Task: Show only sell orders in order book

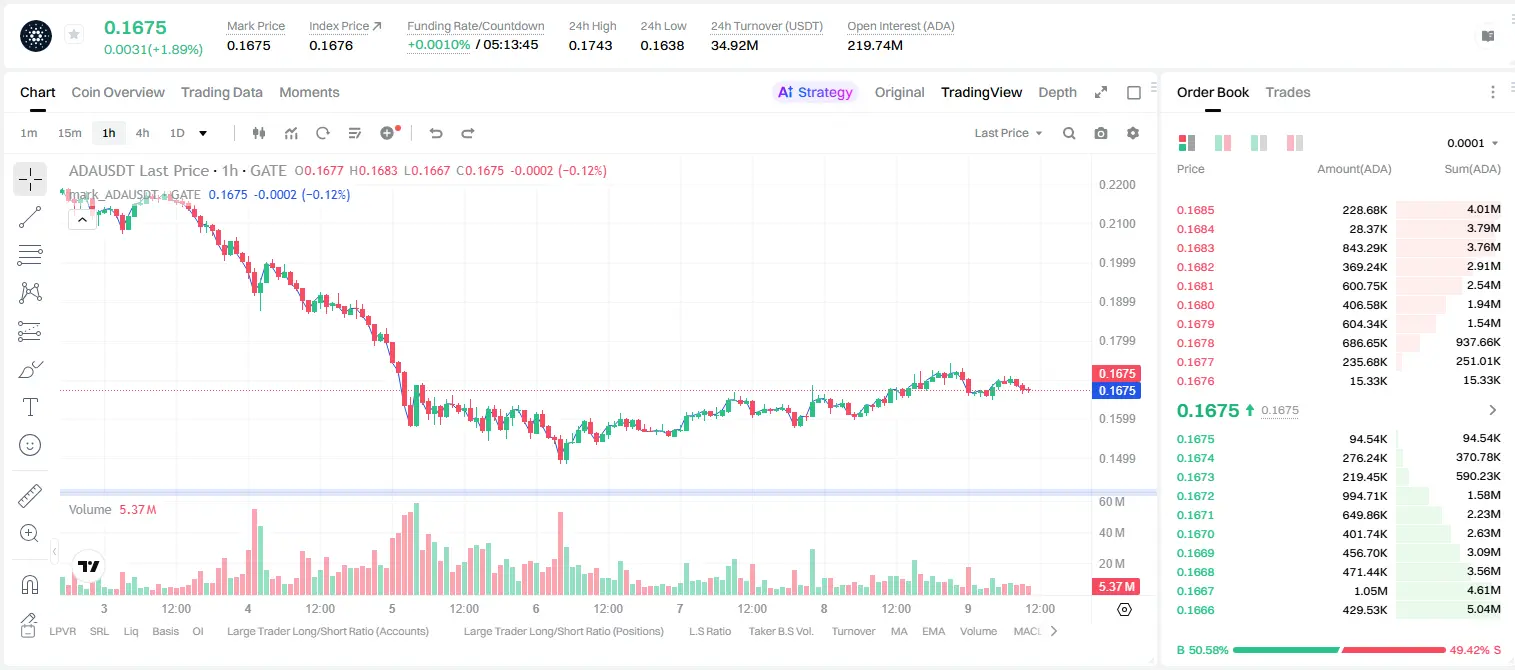Action: tap(1294, 143)
